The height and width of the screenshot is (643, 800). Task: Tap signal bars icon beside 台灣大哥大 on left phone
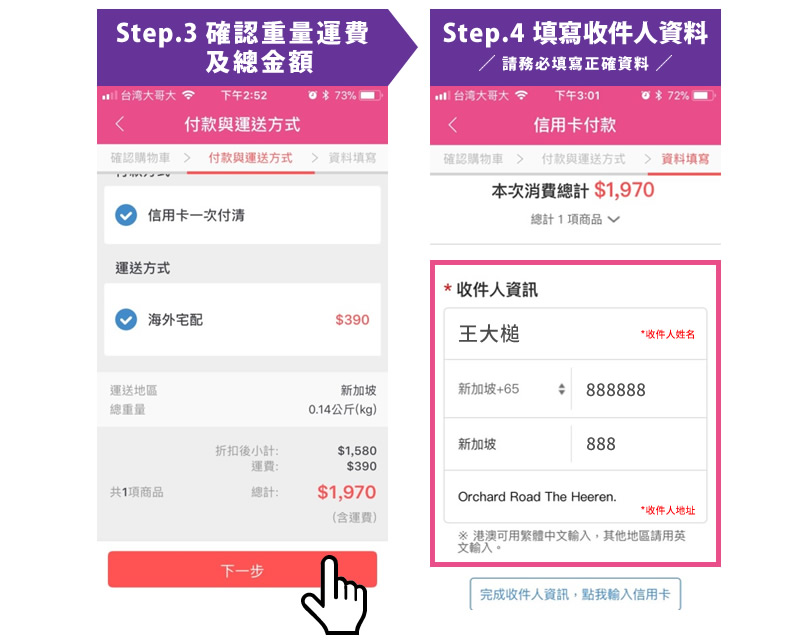[109, 95]
